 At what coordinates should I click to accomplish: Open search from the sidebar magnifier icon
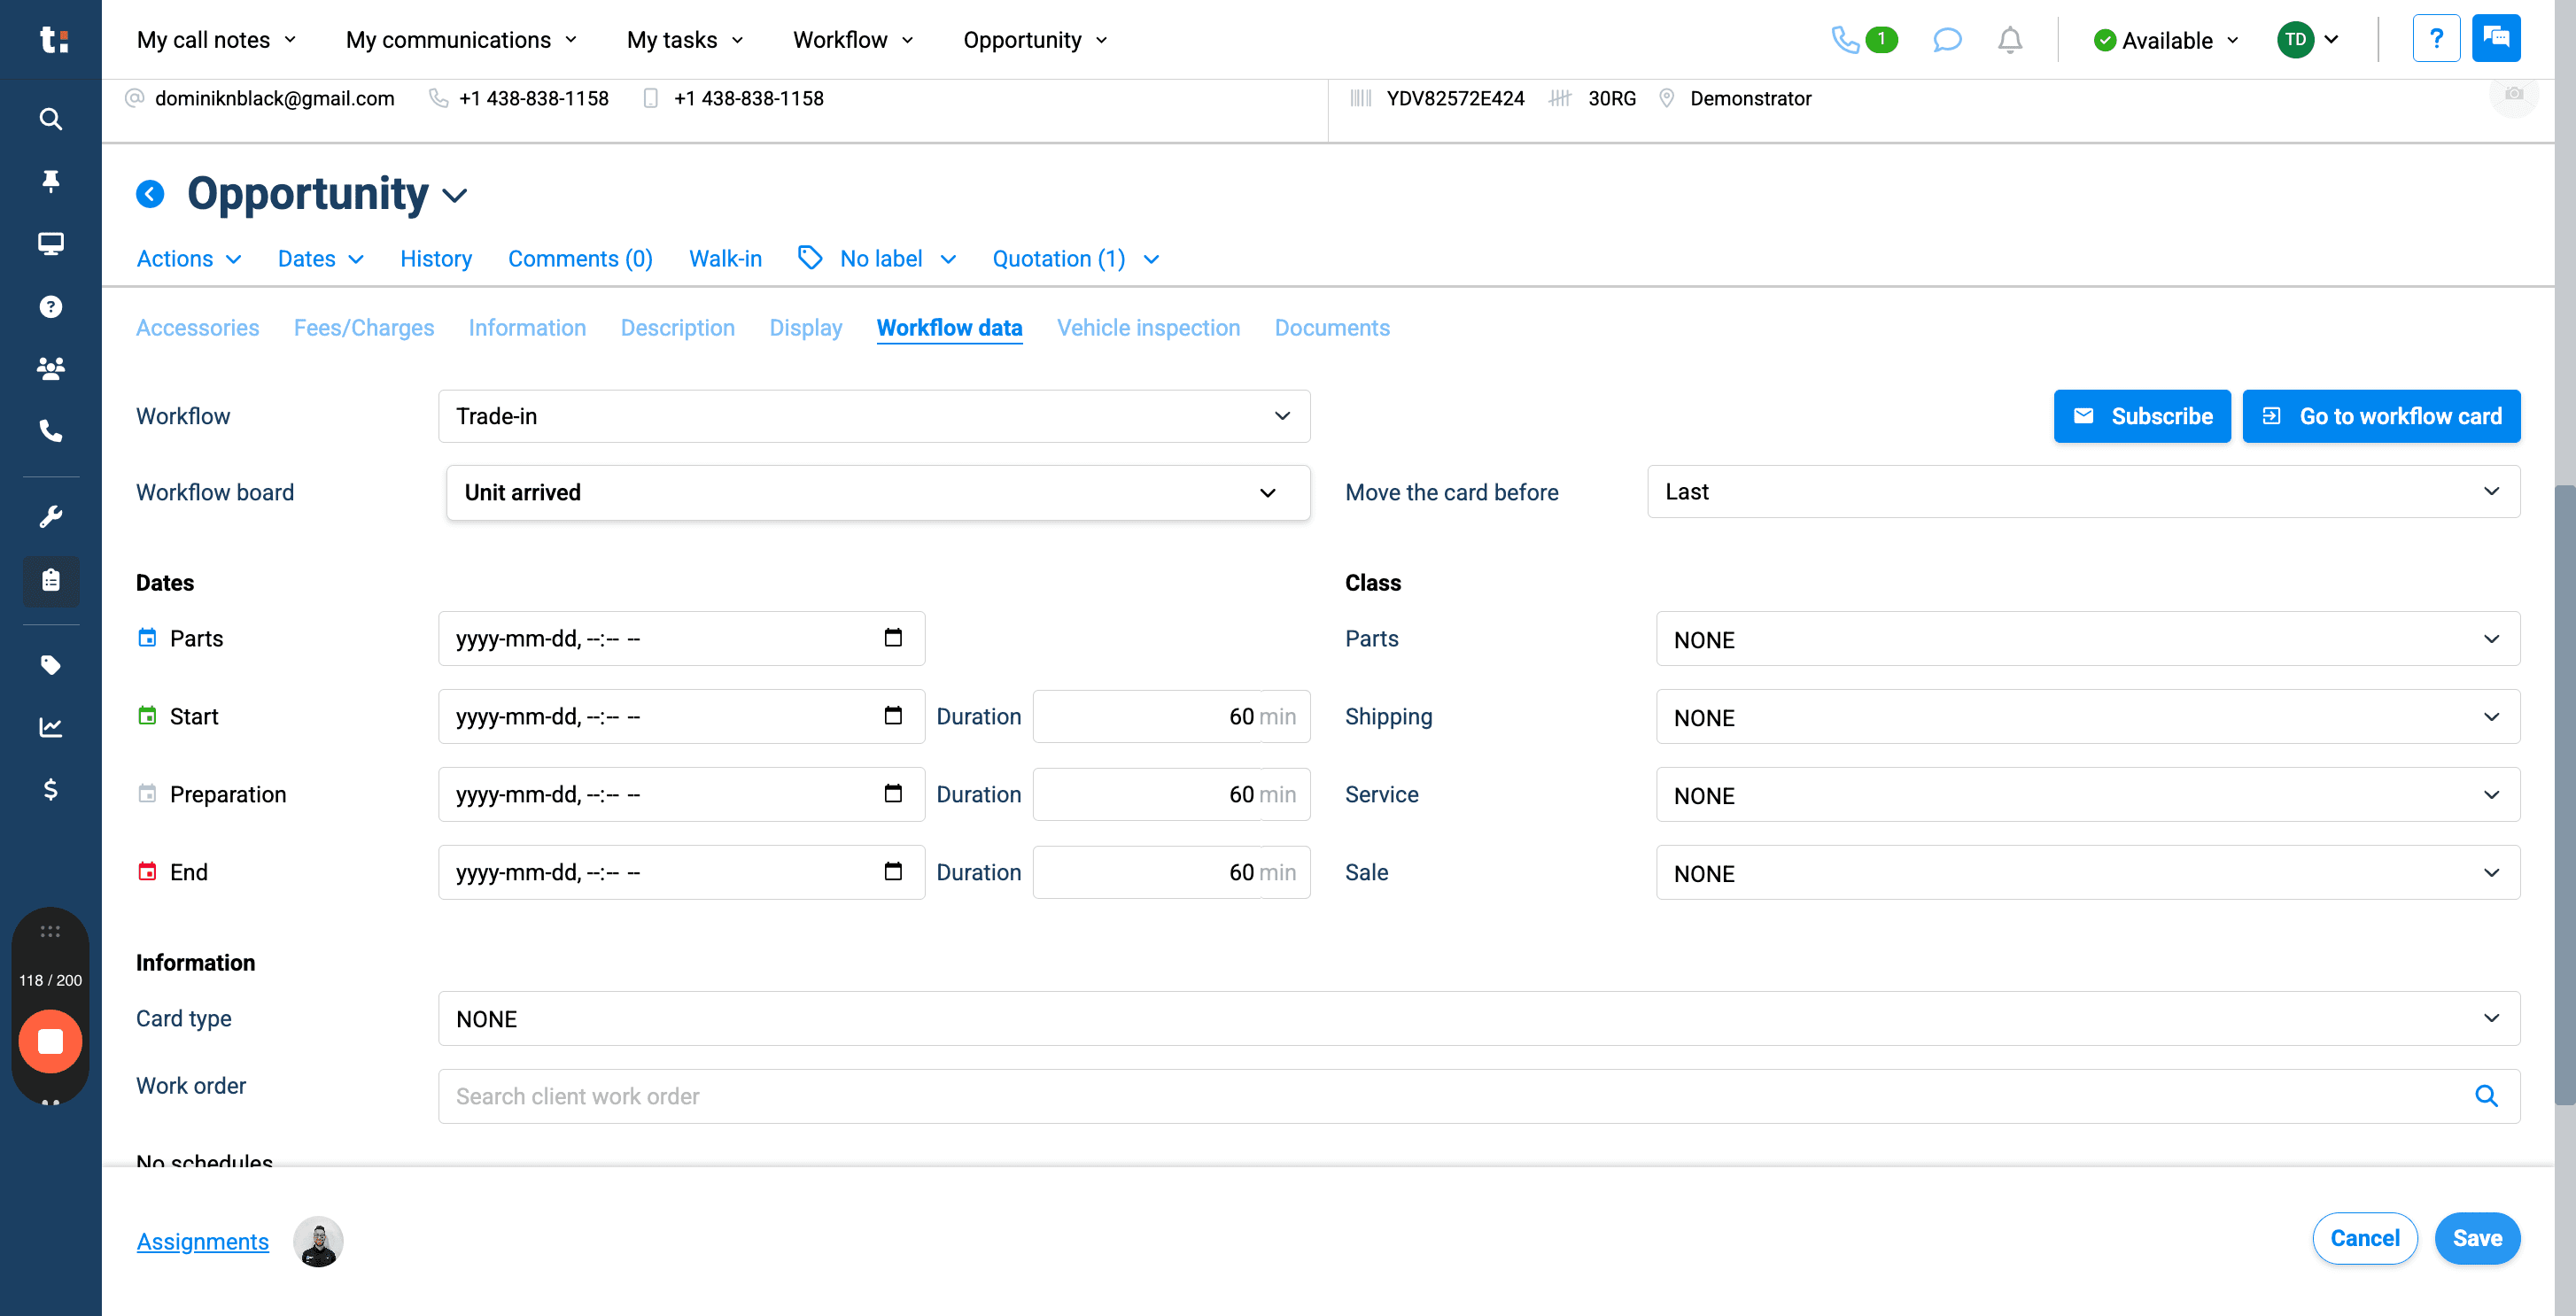50,119
